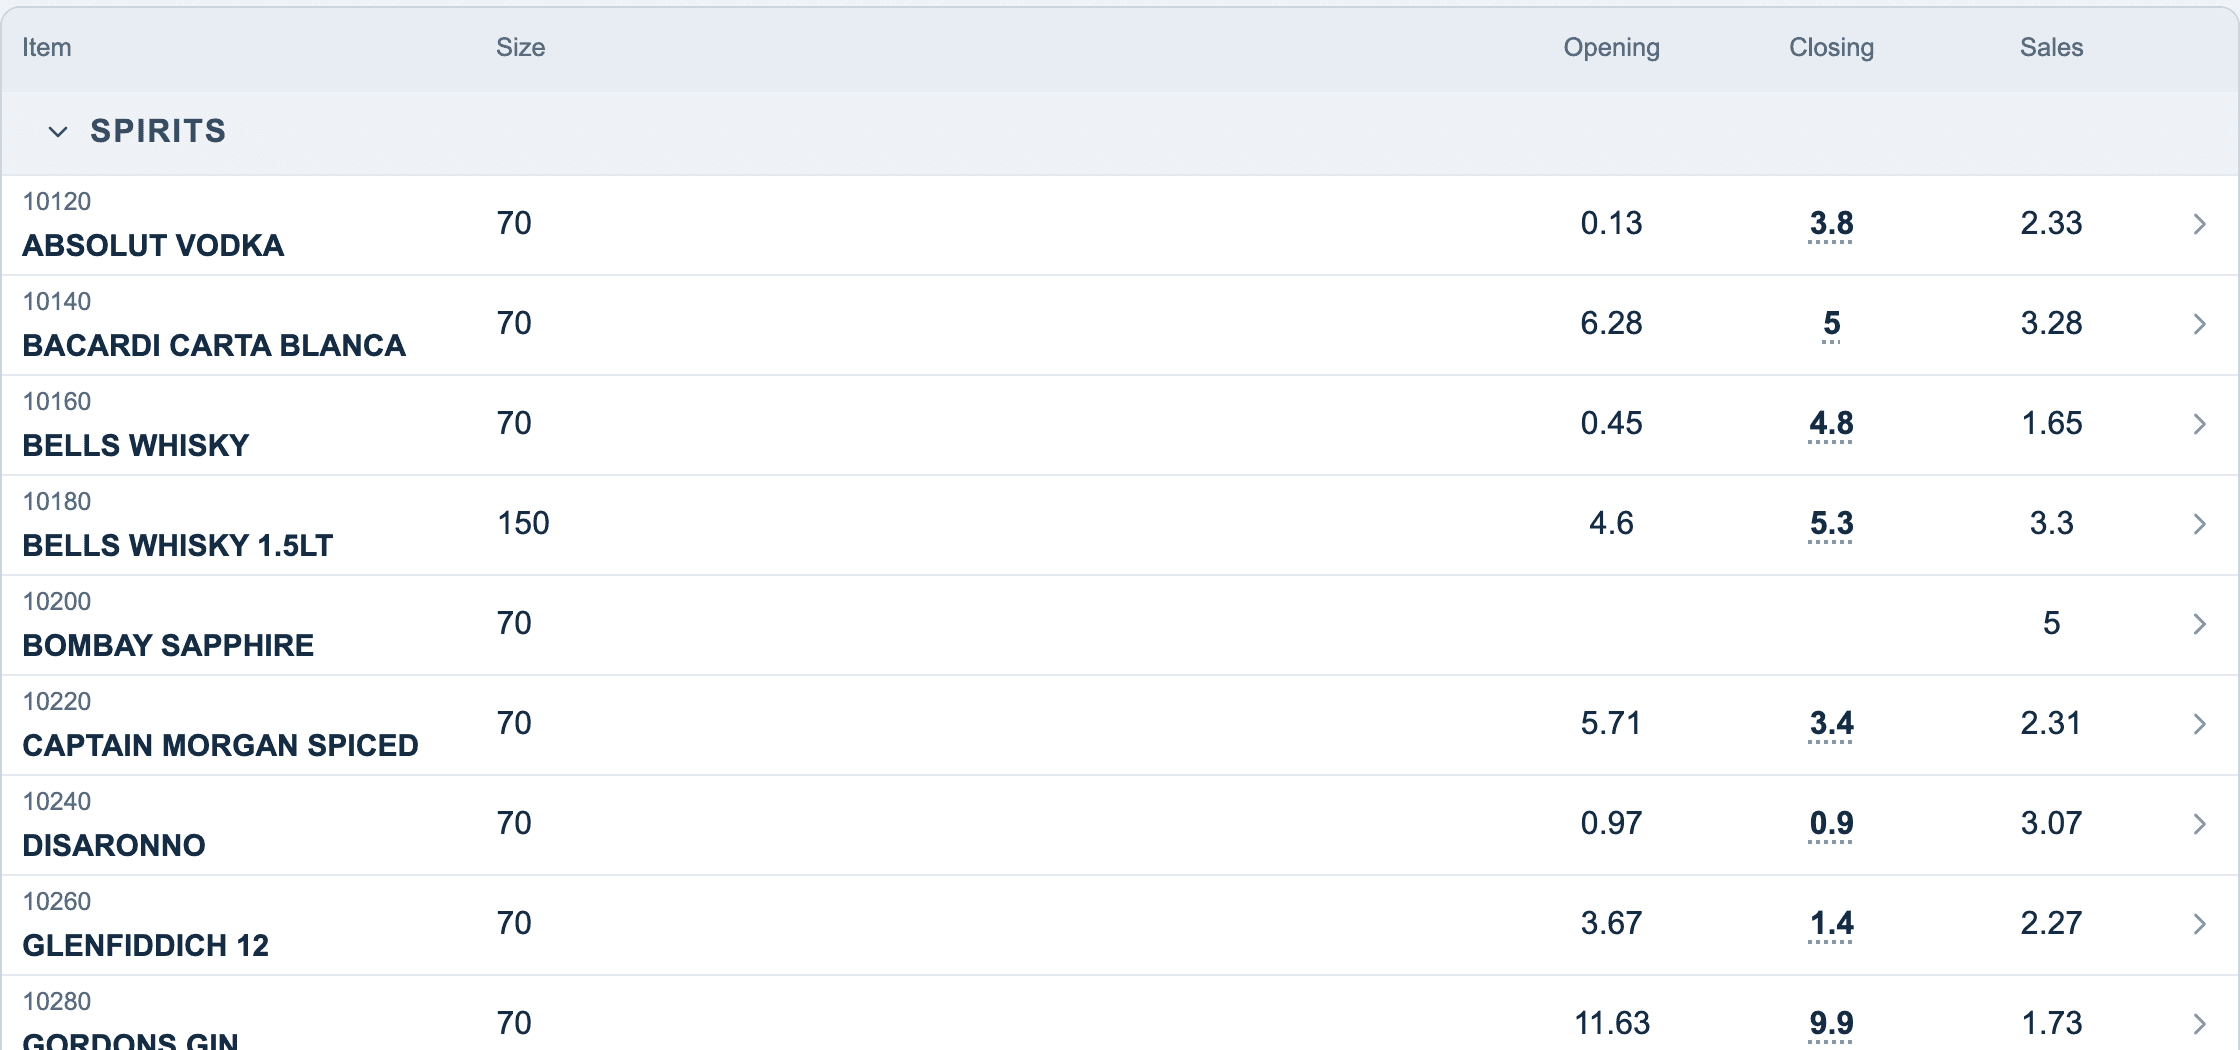Edit closing value 5 for Bacardi
This screenshot has height=1050, width=2240.
[1831, 324]
